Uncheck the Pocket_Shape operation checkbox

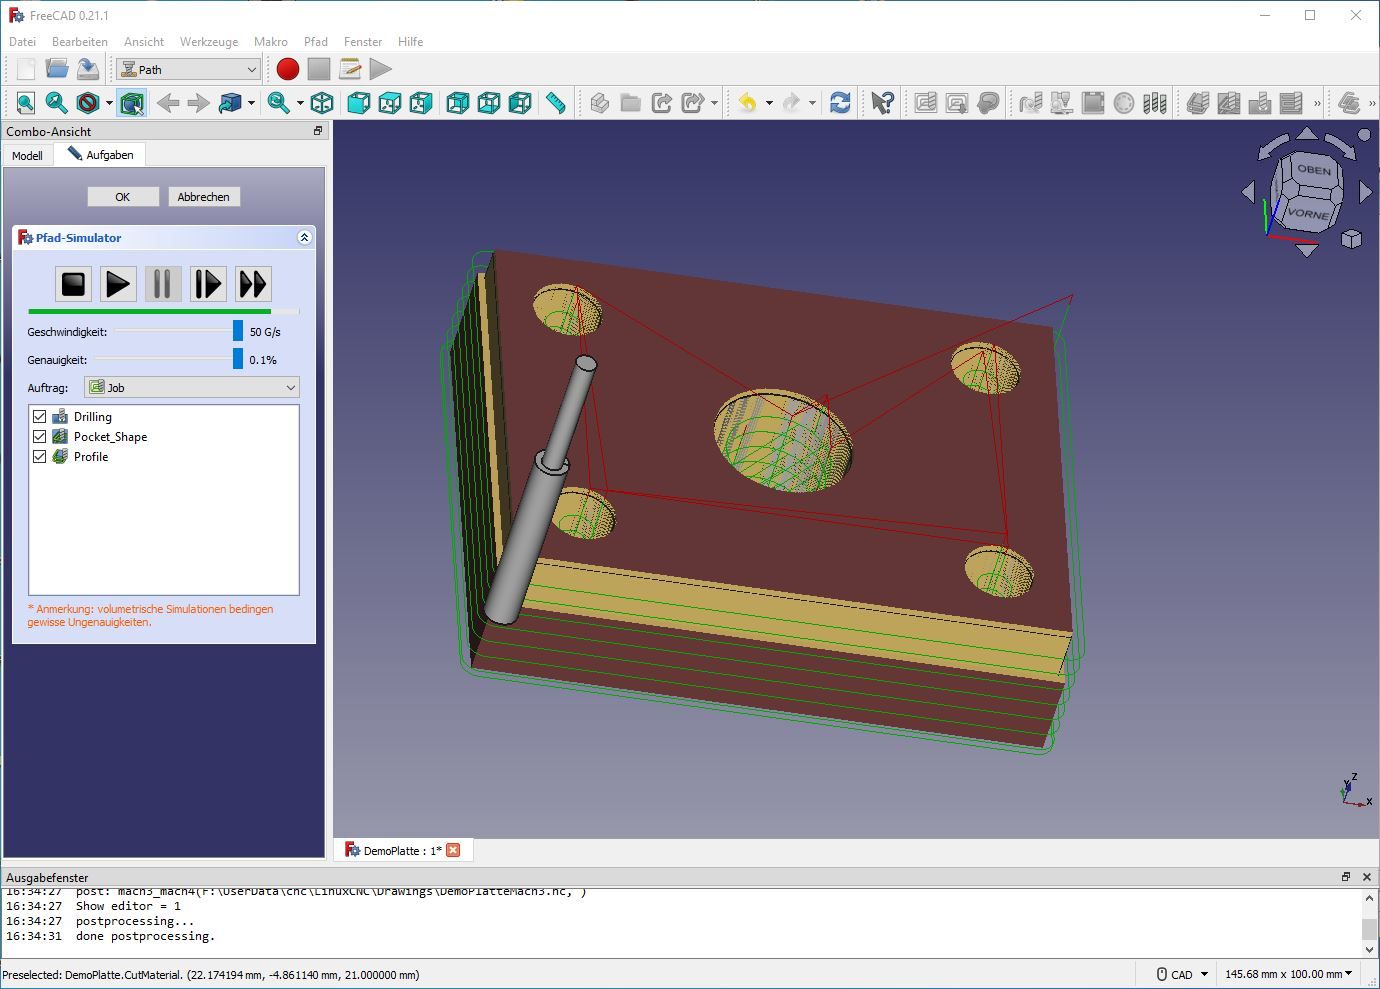click(40, 437)
